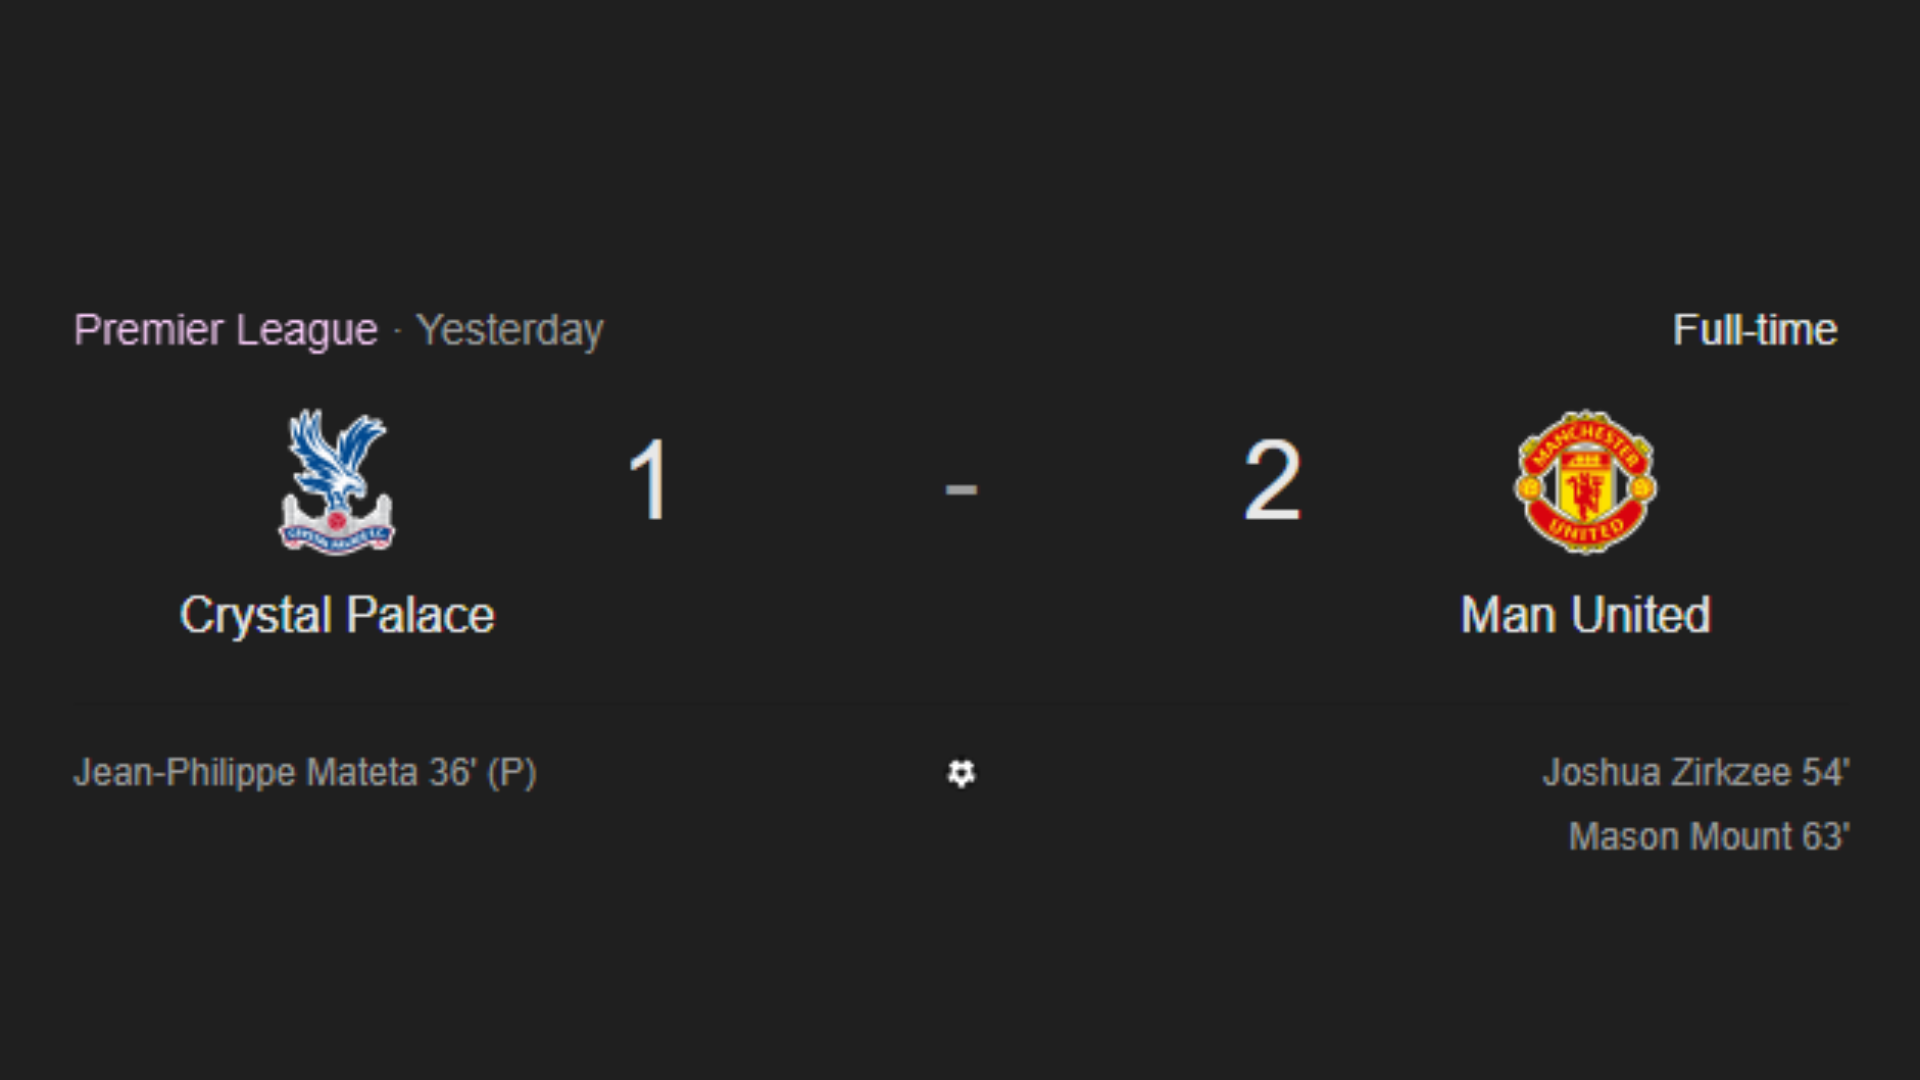1920x1080 pixels.
Task: Click the 63' goal minute
Action: click(1826, 837)
